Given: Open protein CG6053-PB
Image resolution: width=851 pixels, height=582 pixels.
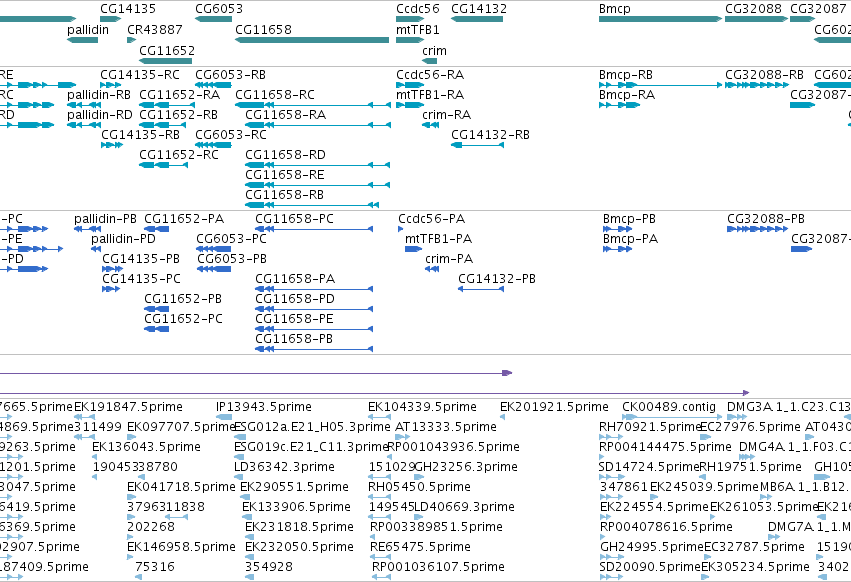Looking at the screenshot, I should click(x=232, y=259).
